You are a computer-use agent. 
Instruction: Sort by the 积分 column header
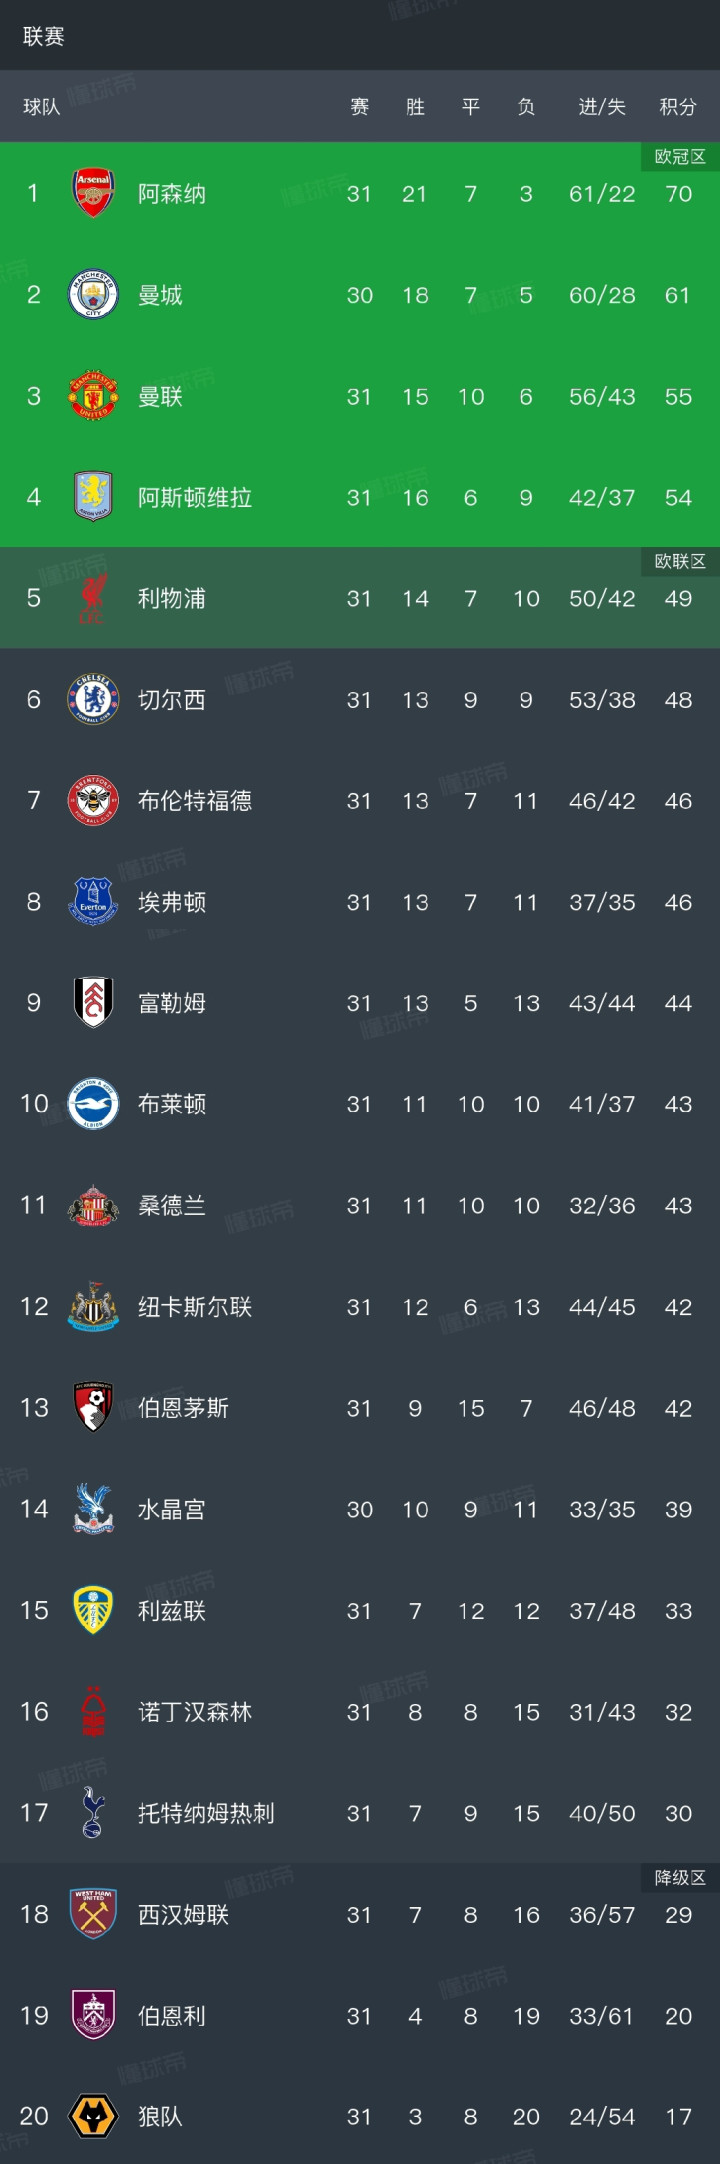[678, 107]
